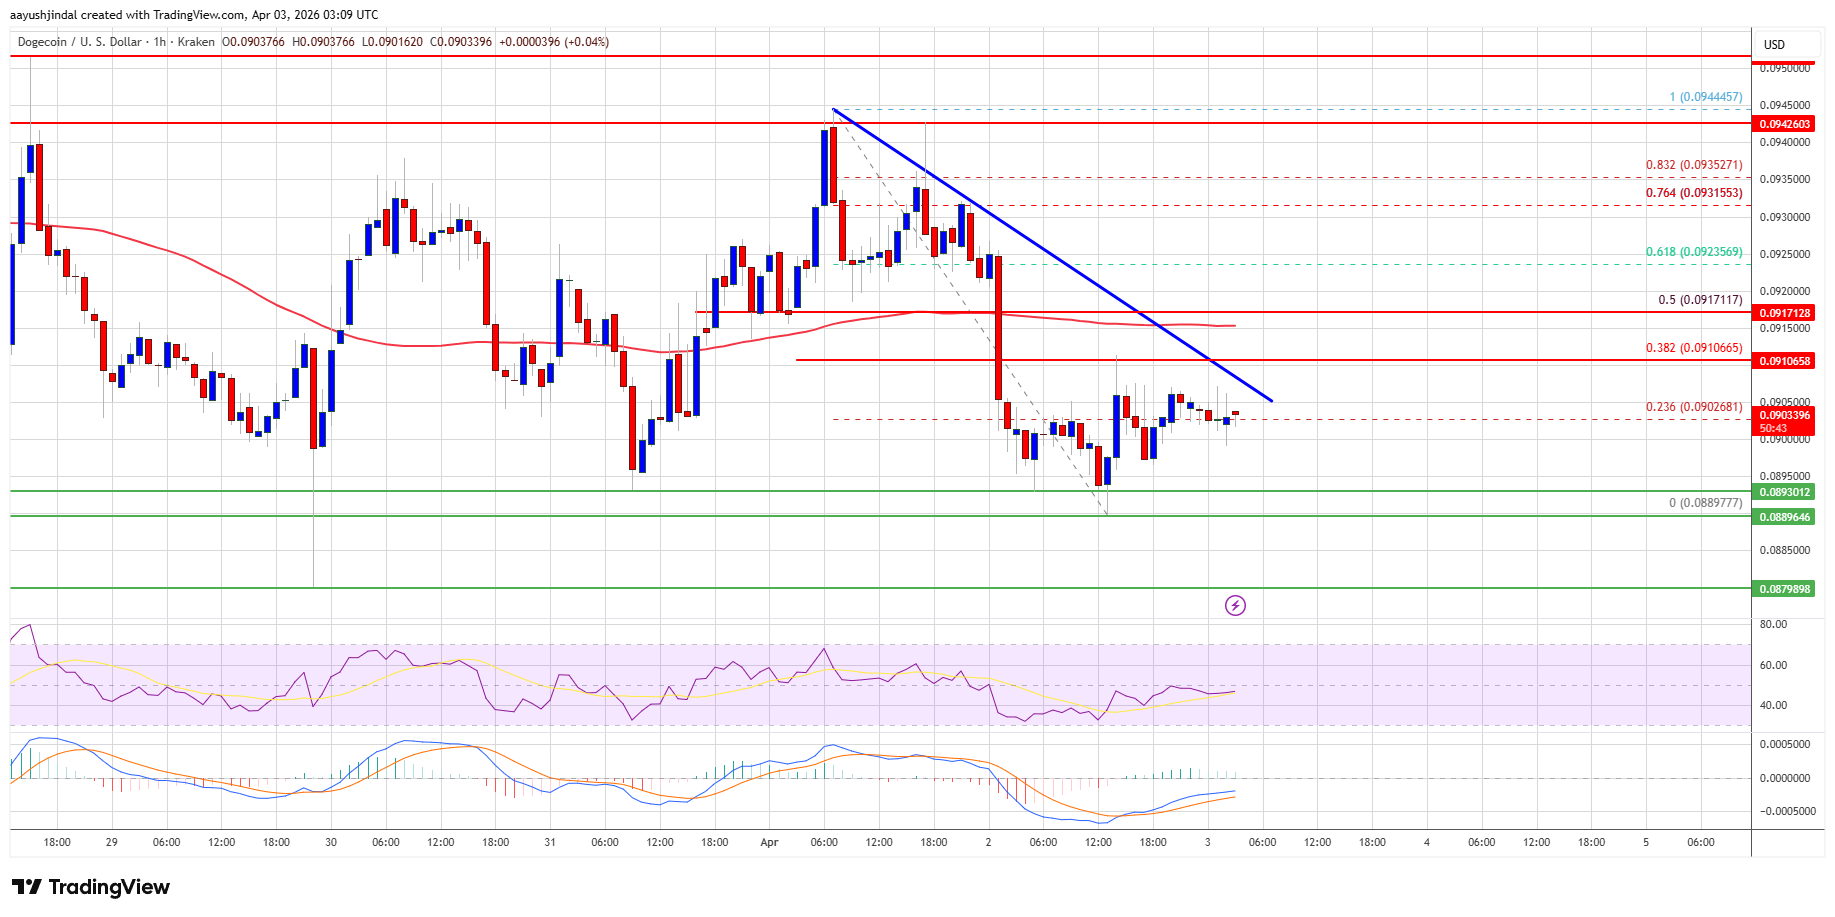The height and width of the screenshot is (917, 1835).
Task: Click the green 0.0879898 lower support label
Action: 1783,590
